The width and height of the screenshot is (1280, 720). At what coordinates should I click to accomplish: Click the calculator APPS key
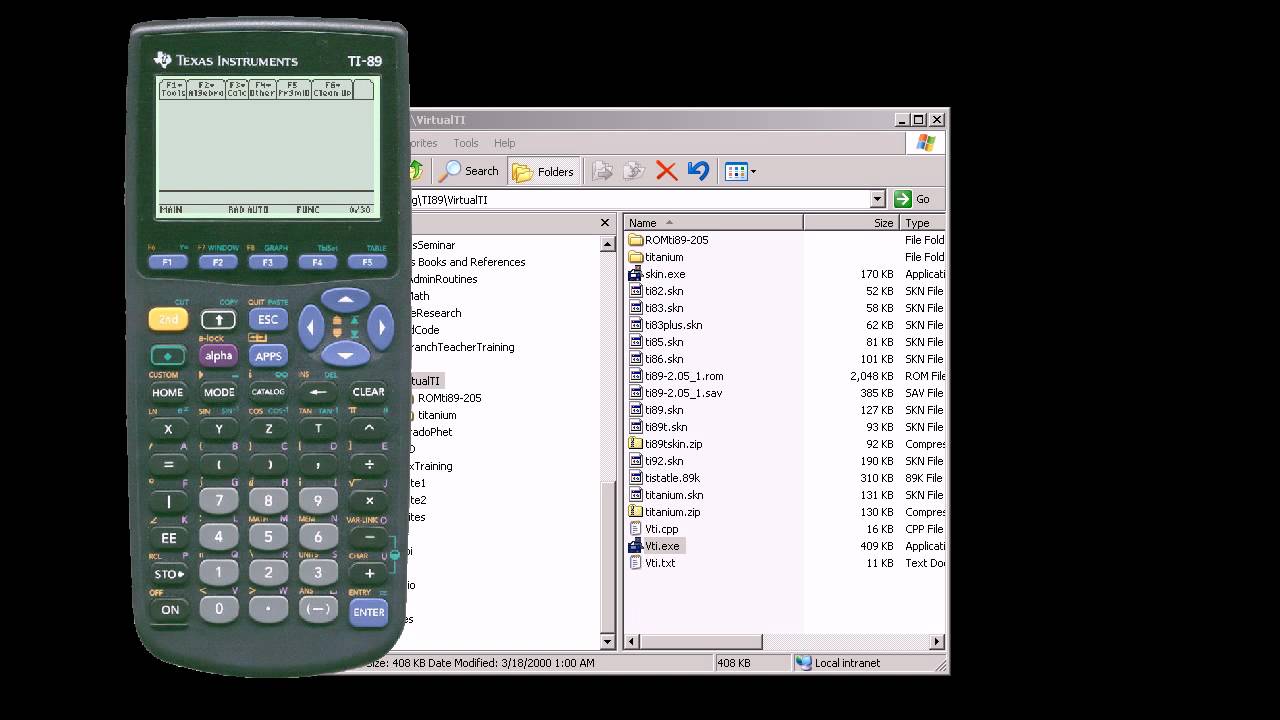(x=268, y=356)
